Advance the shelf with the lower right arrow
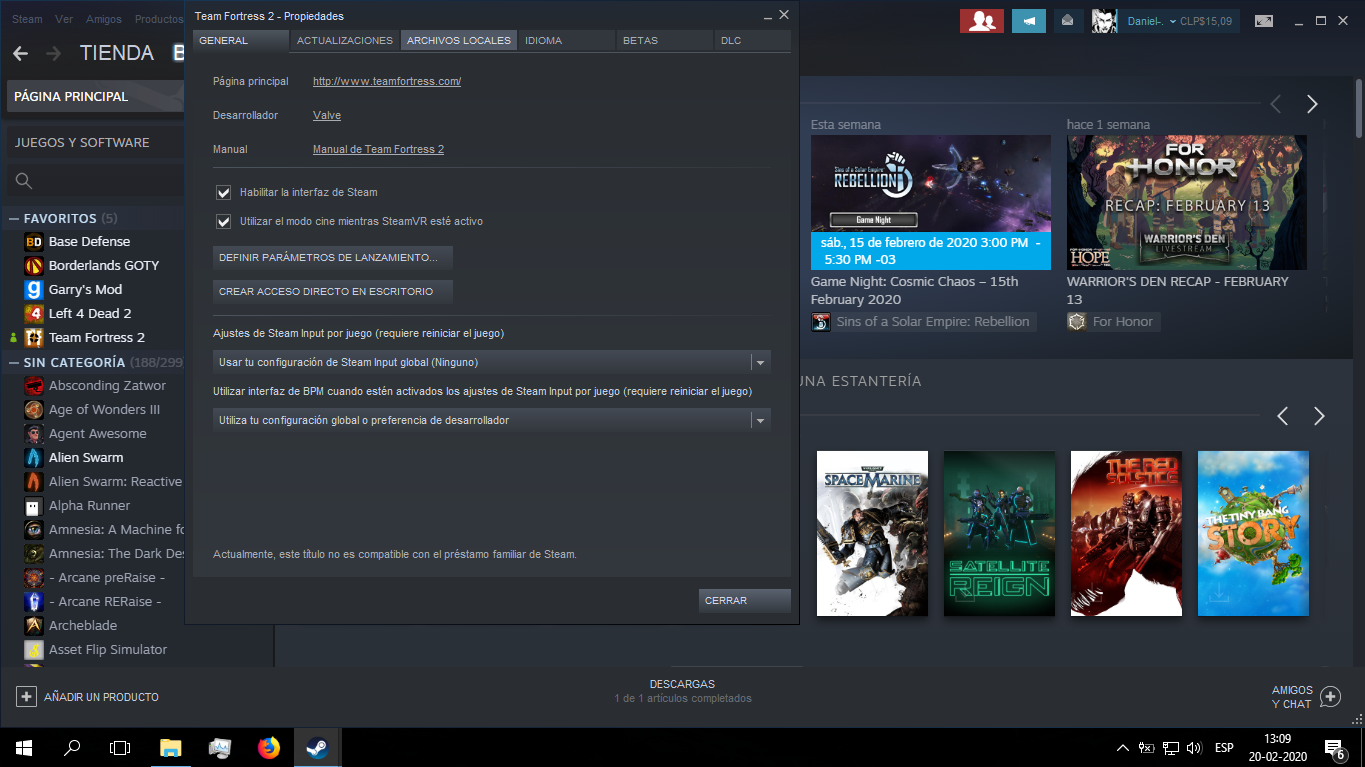 pyautogui.click(x=1319, y=416)
